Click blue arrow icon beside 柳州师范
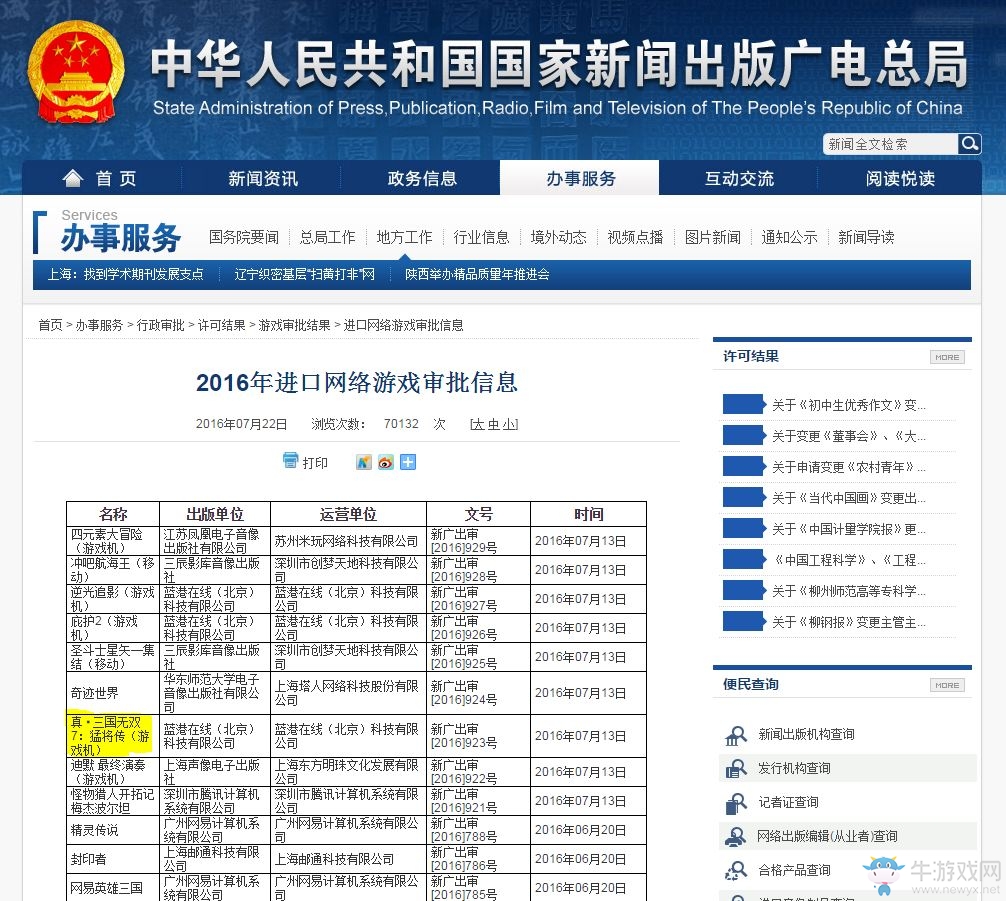Screen dimensions: 1006x901 pos(744,590)
